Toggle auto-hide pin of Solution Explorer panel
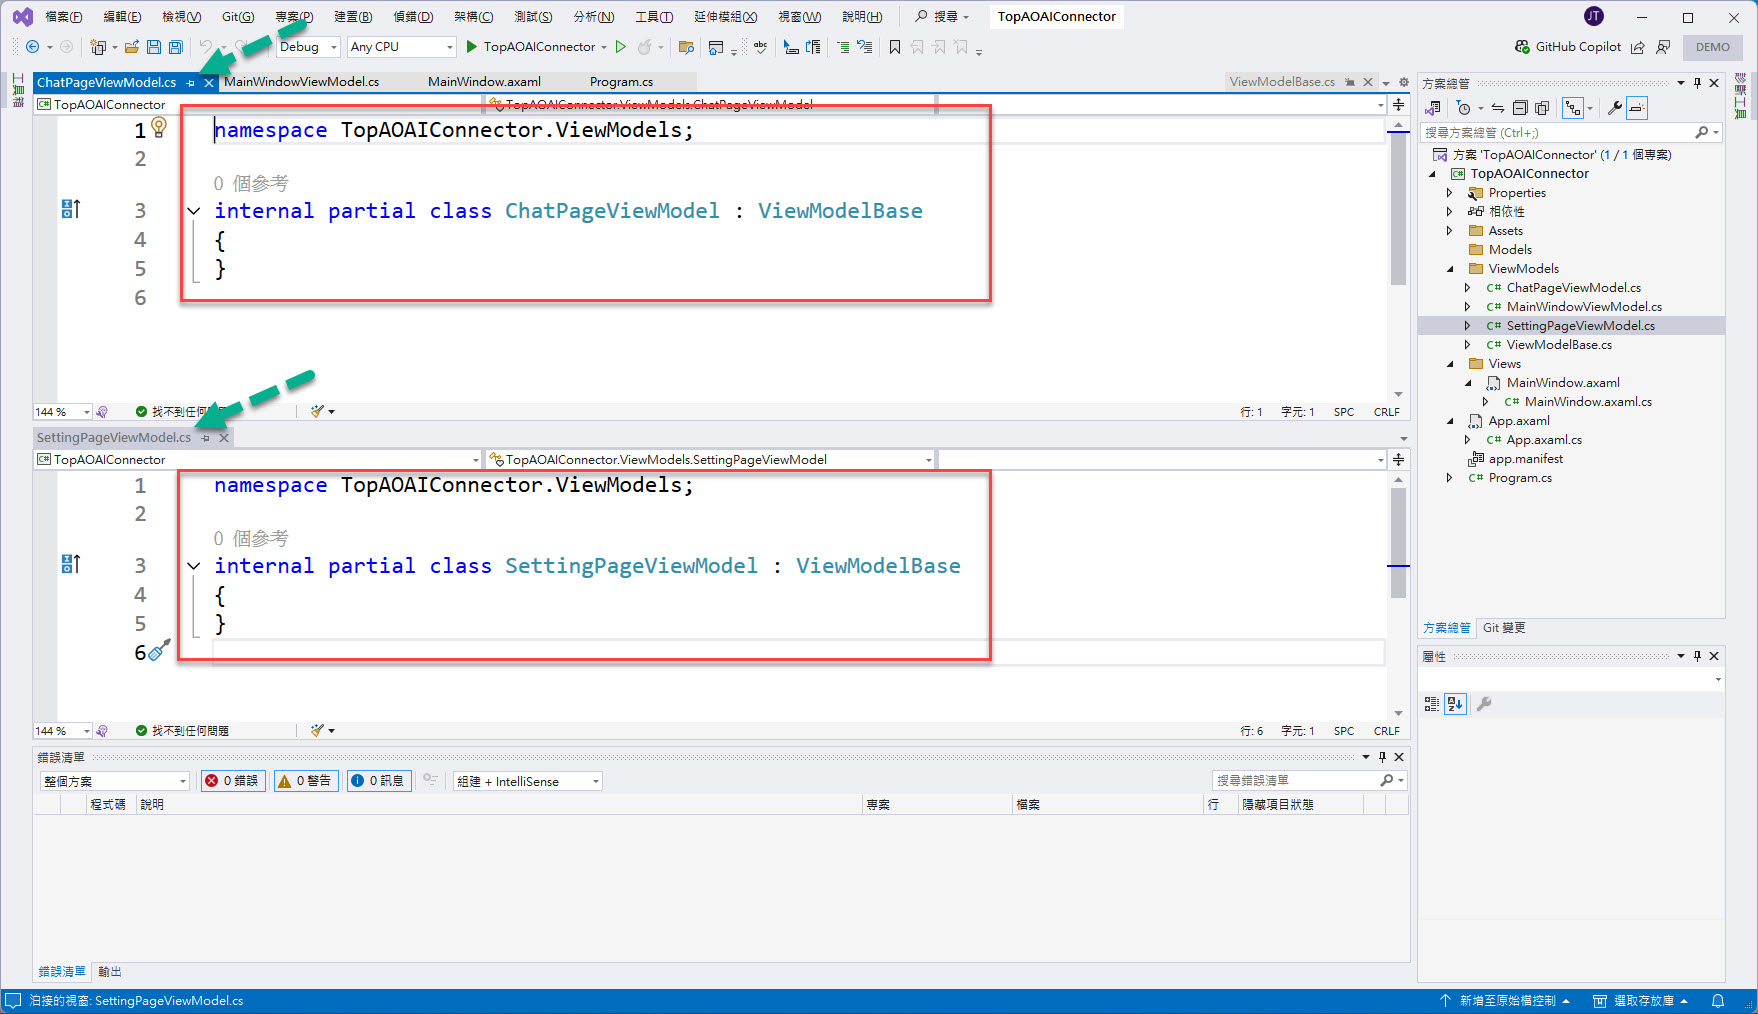 (1697, 83)
